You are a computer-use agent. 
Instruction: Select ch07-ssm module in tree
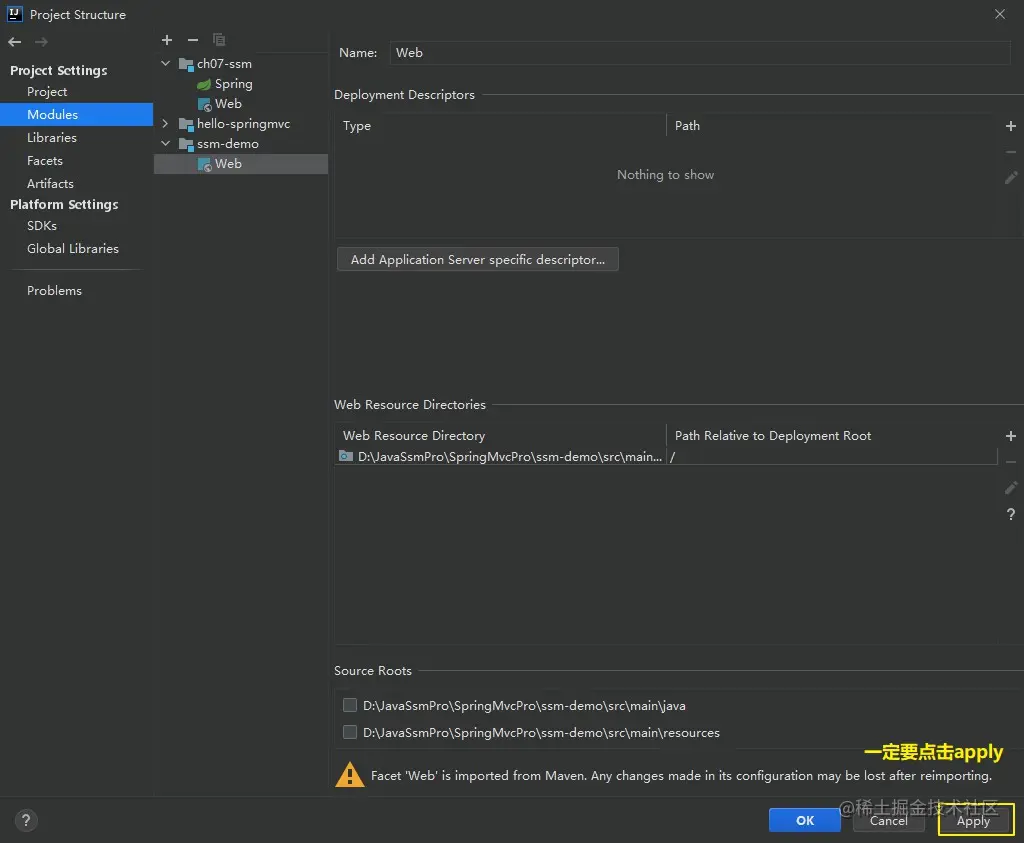tap(224, 64)
